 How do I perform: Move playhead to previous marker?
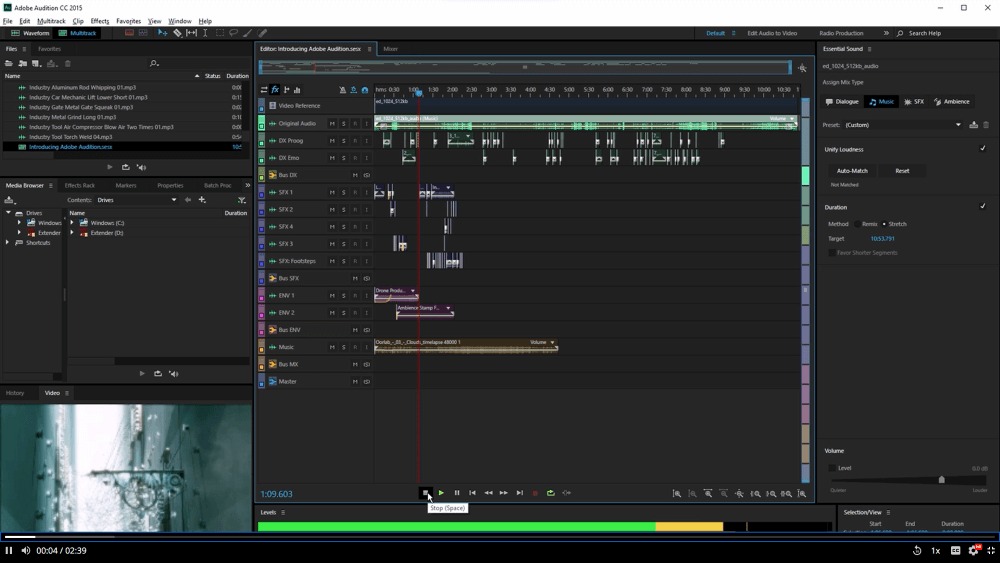(x=472, y=493)
